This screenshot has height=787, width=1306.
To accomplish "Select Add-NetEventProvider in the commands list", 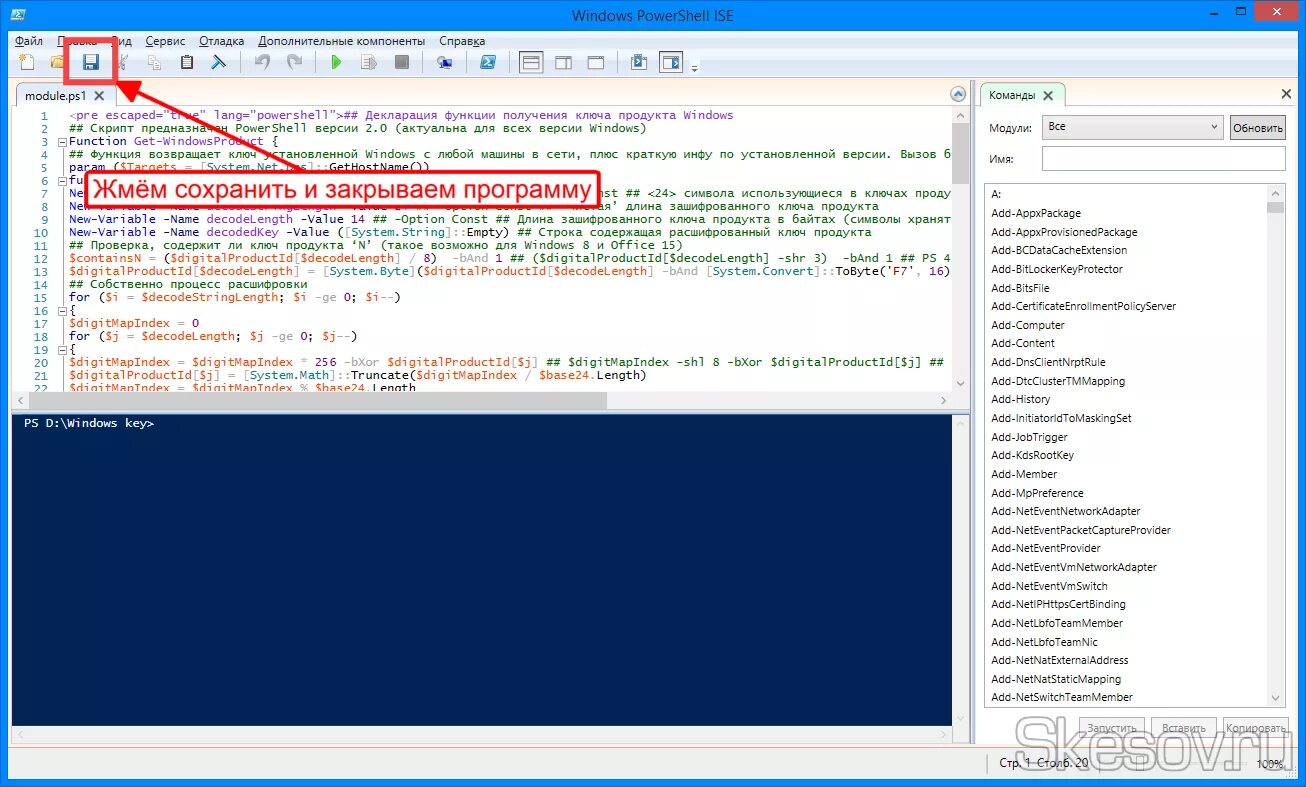I will click(x=1046, y=548).
